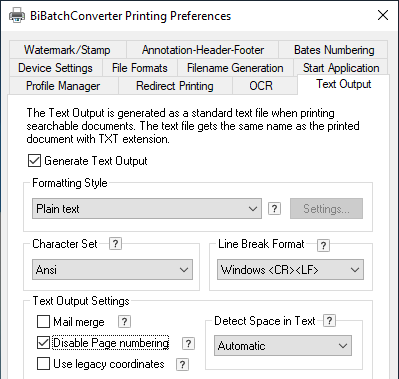This screenshot has width=399, height=379.
Task: Click the help icon next to Formatting Style dropdown
Action: (x=274, y=209)
